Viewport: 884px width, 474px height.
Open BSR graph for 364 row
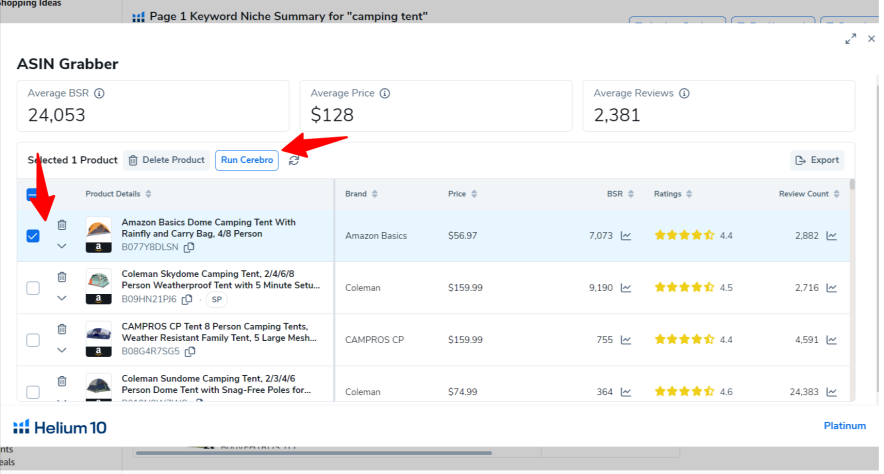(626, 392)
